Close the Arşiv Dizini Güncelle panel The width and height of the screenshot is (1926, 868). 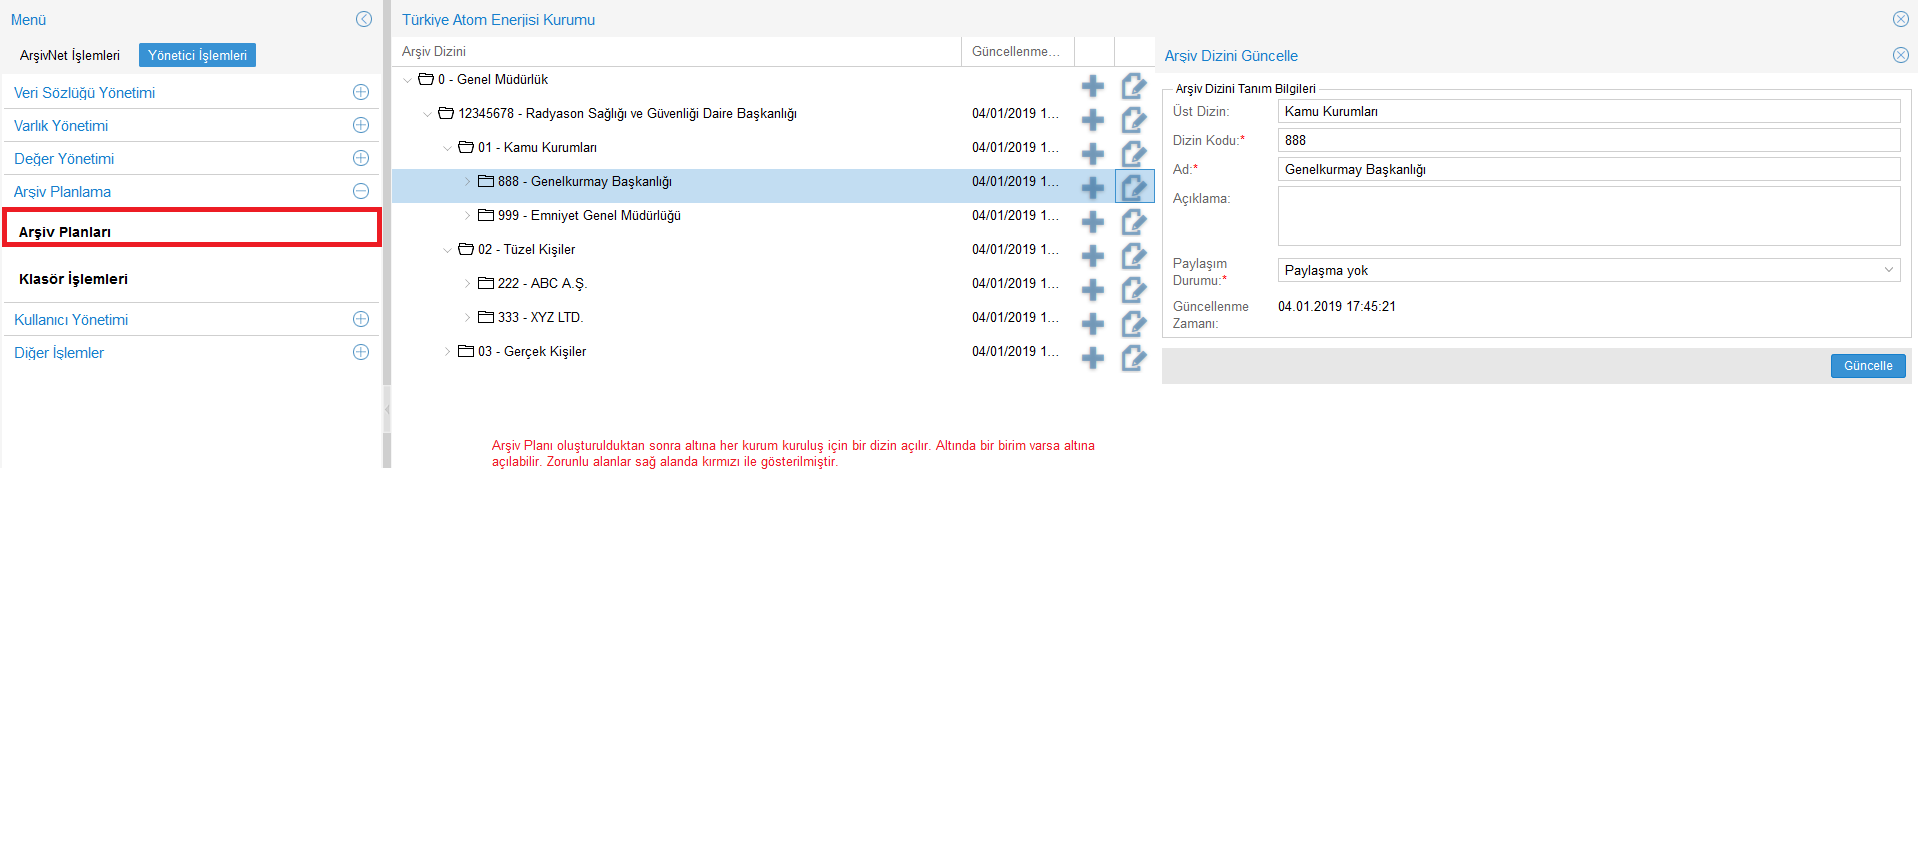1900,55
